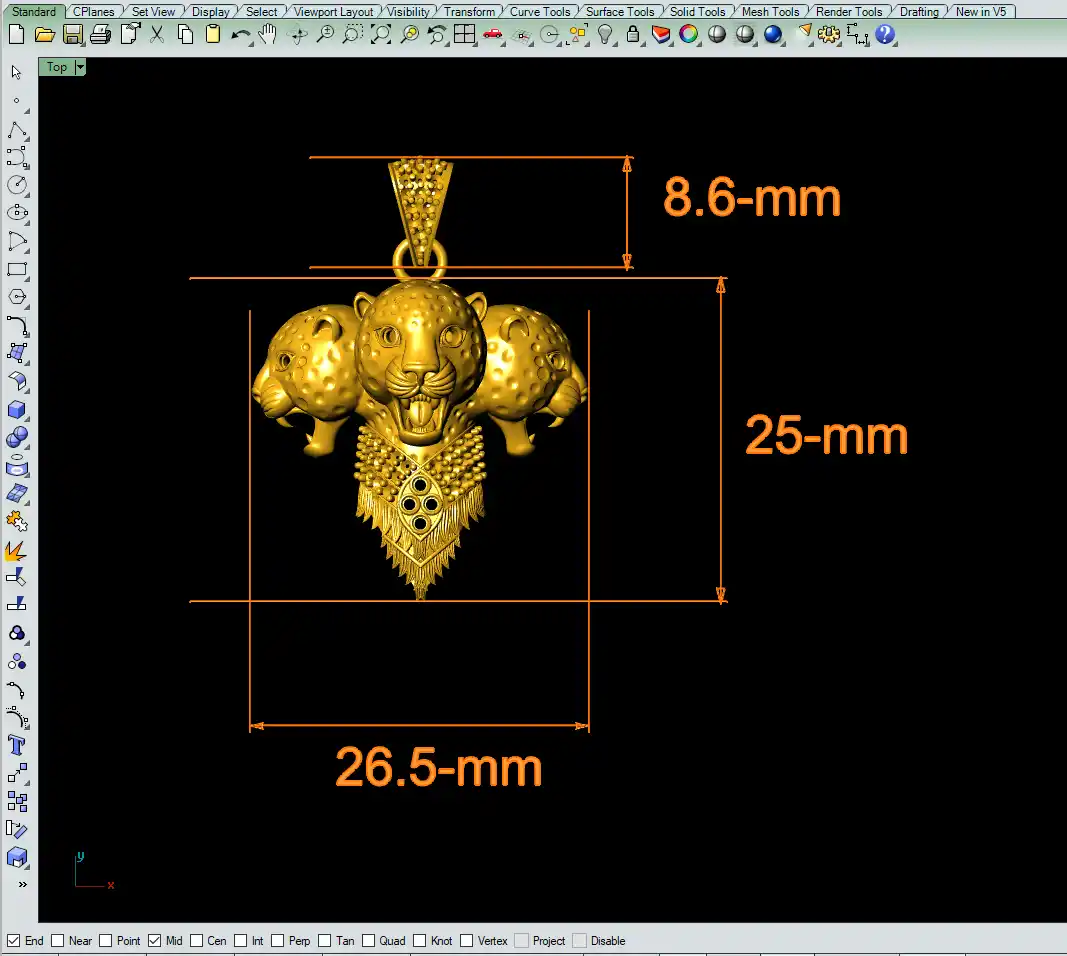Uncheck the Mid object snap
The width and height of the screenshot is (1067, 956).
(x=154, y=941)
